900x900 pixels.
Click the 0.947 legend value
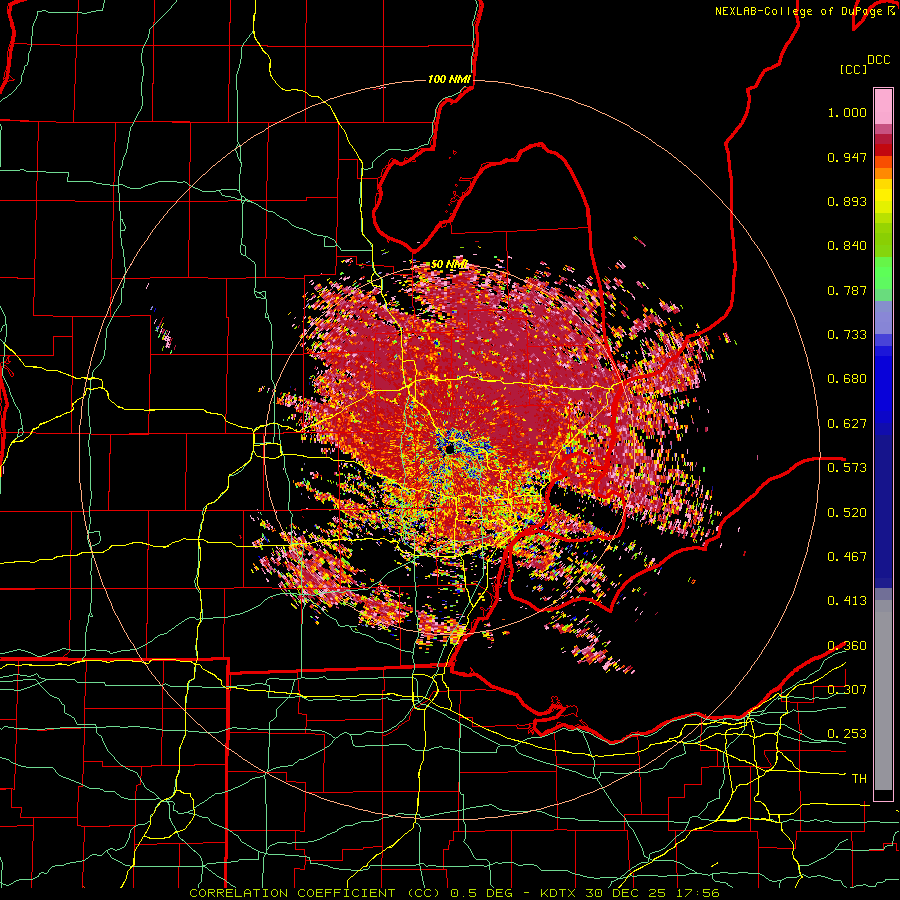click(847, 157)
